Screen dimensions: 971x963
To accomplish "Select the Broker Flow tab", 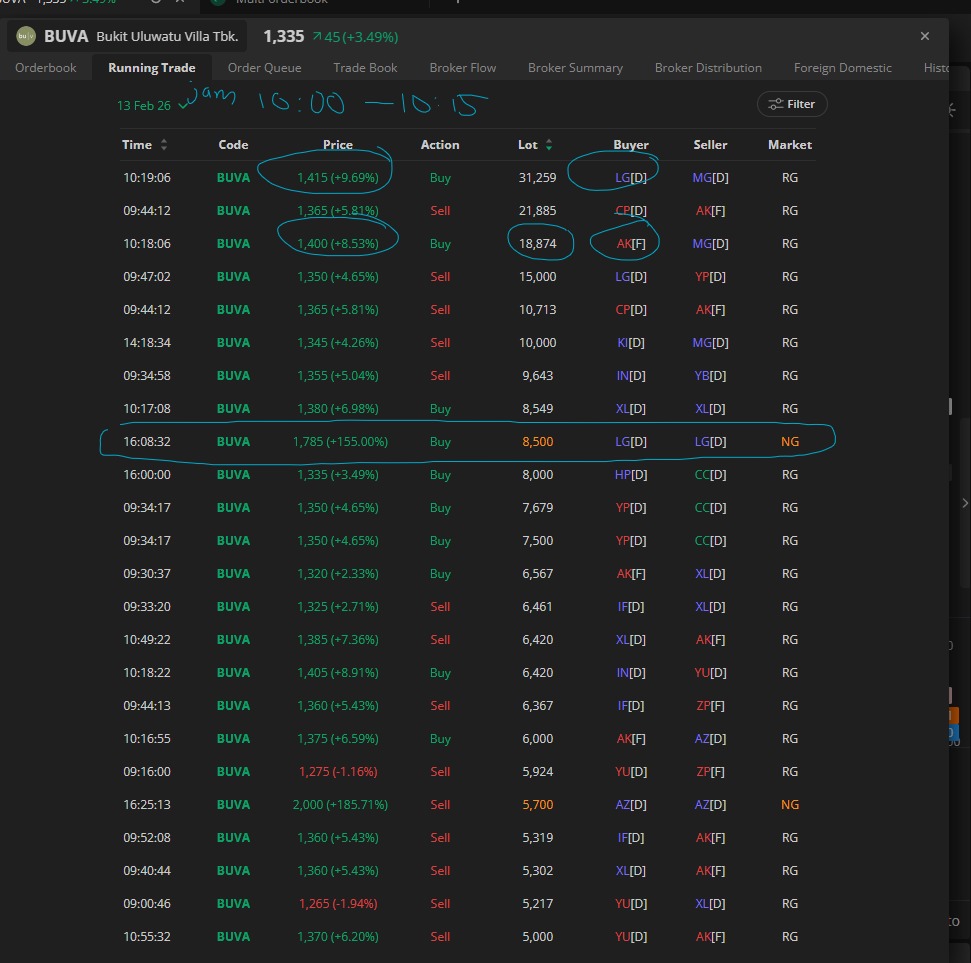I will tap(462, 68).
